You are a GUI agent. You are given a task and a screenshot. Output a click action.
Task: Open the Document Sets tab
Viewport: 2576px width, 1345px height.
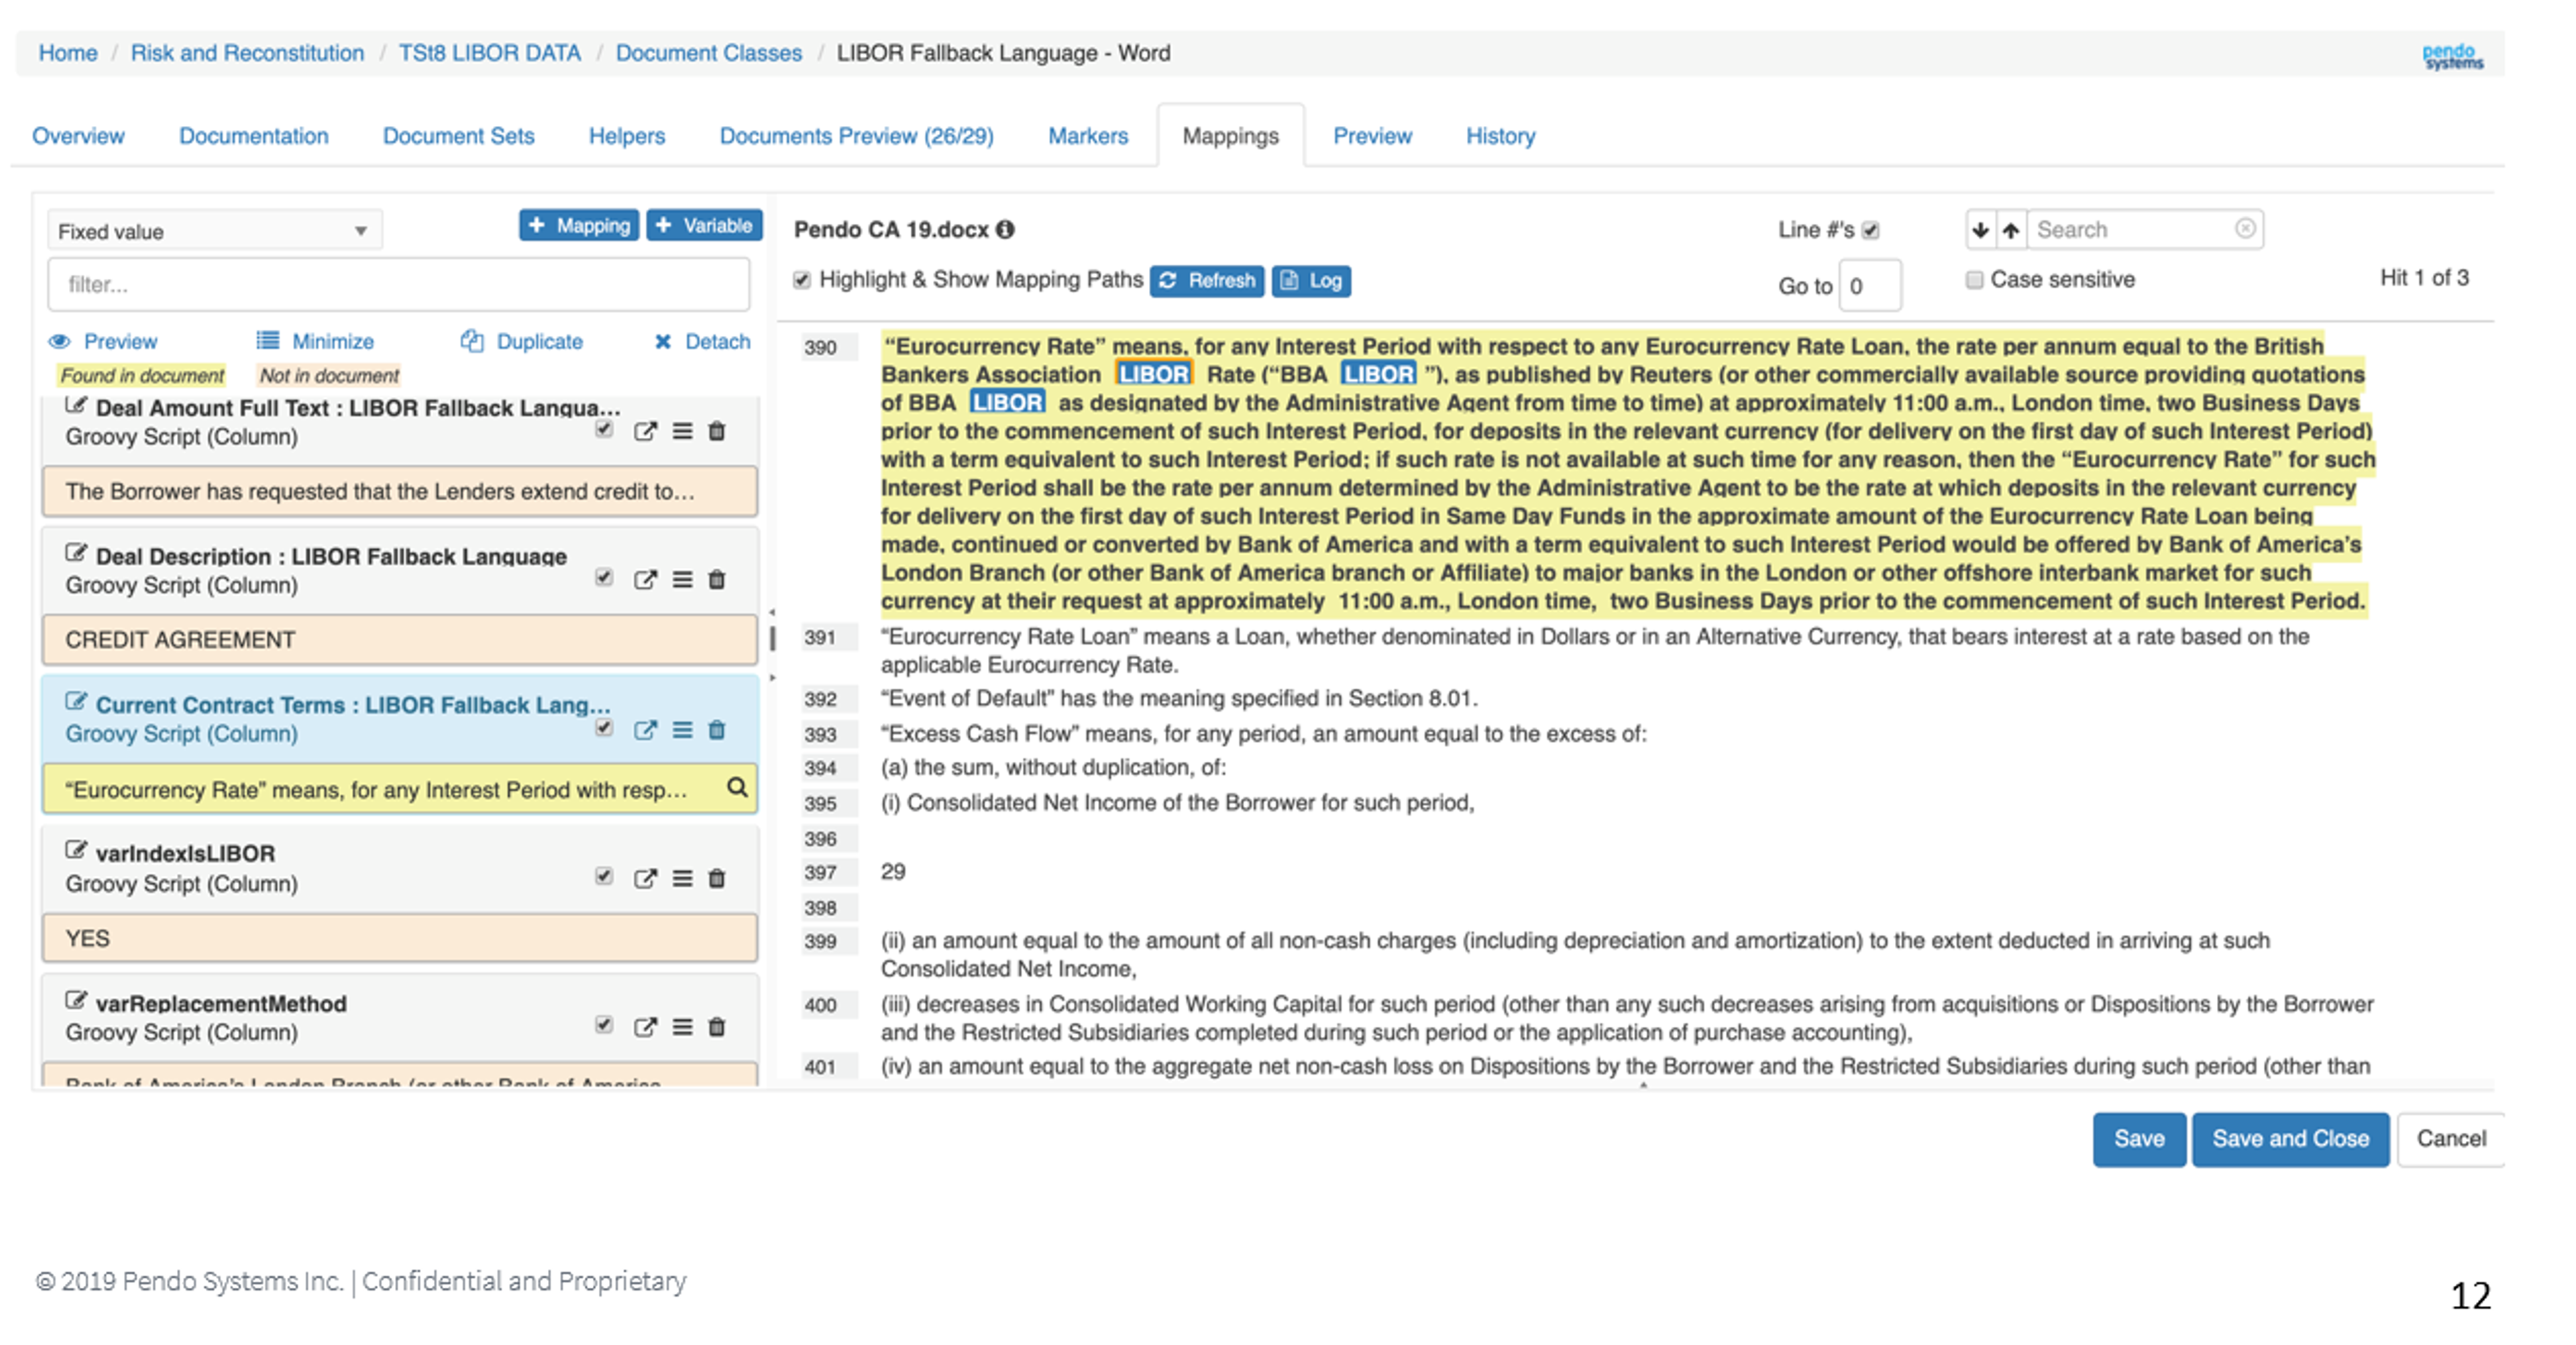459,136
